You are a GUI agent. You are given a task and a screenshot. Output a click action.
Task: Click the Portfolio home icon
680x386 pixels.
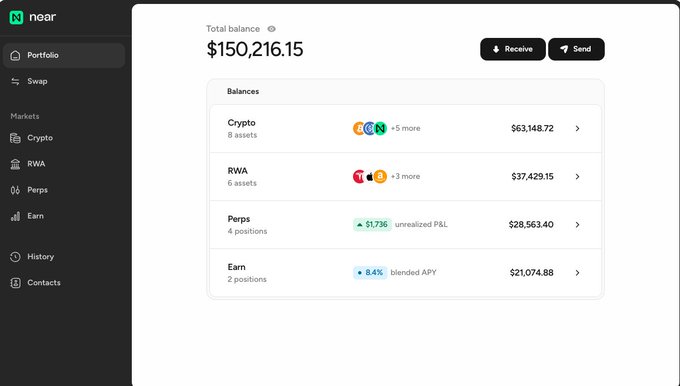tap(15, 56)
